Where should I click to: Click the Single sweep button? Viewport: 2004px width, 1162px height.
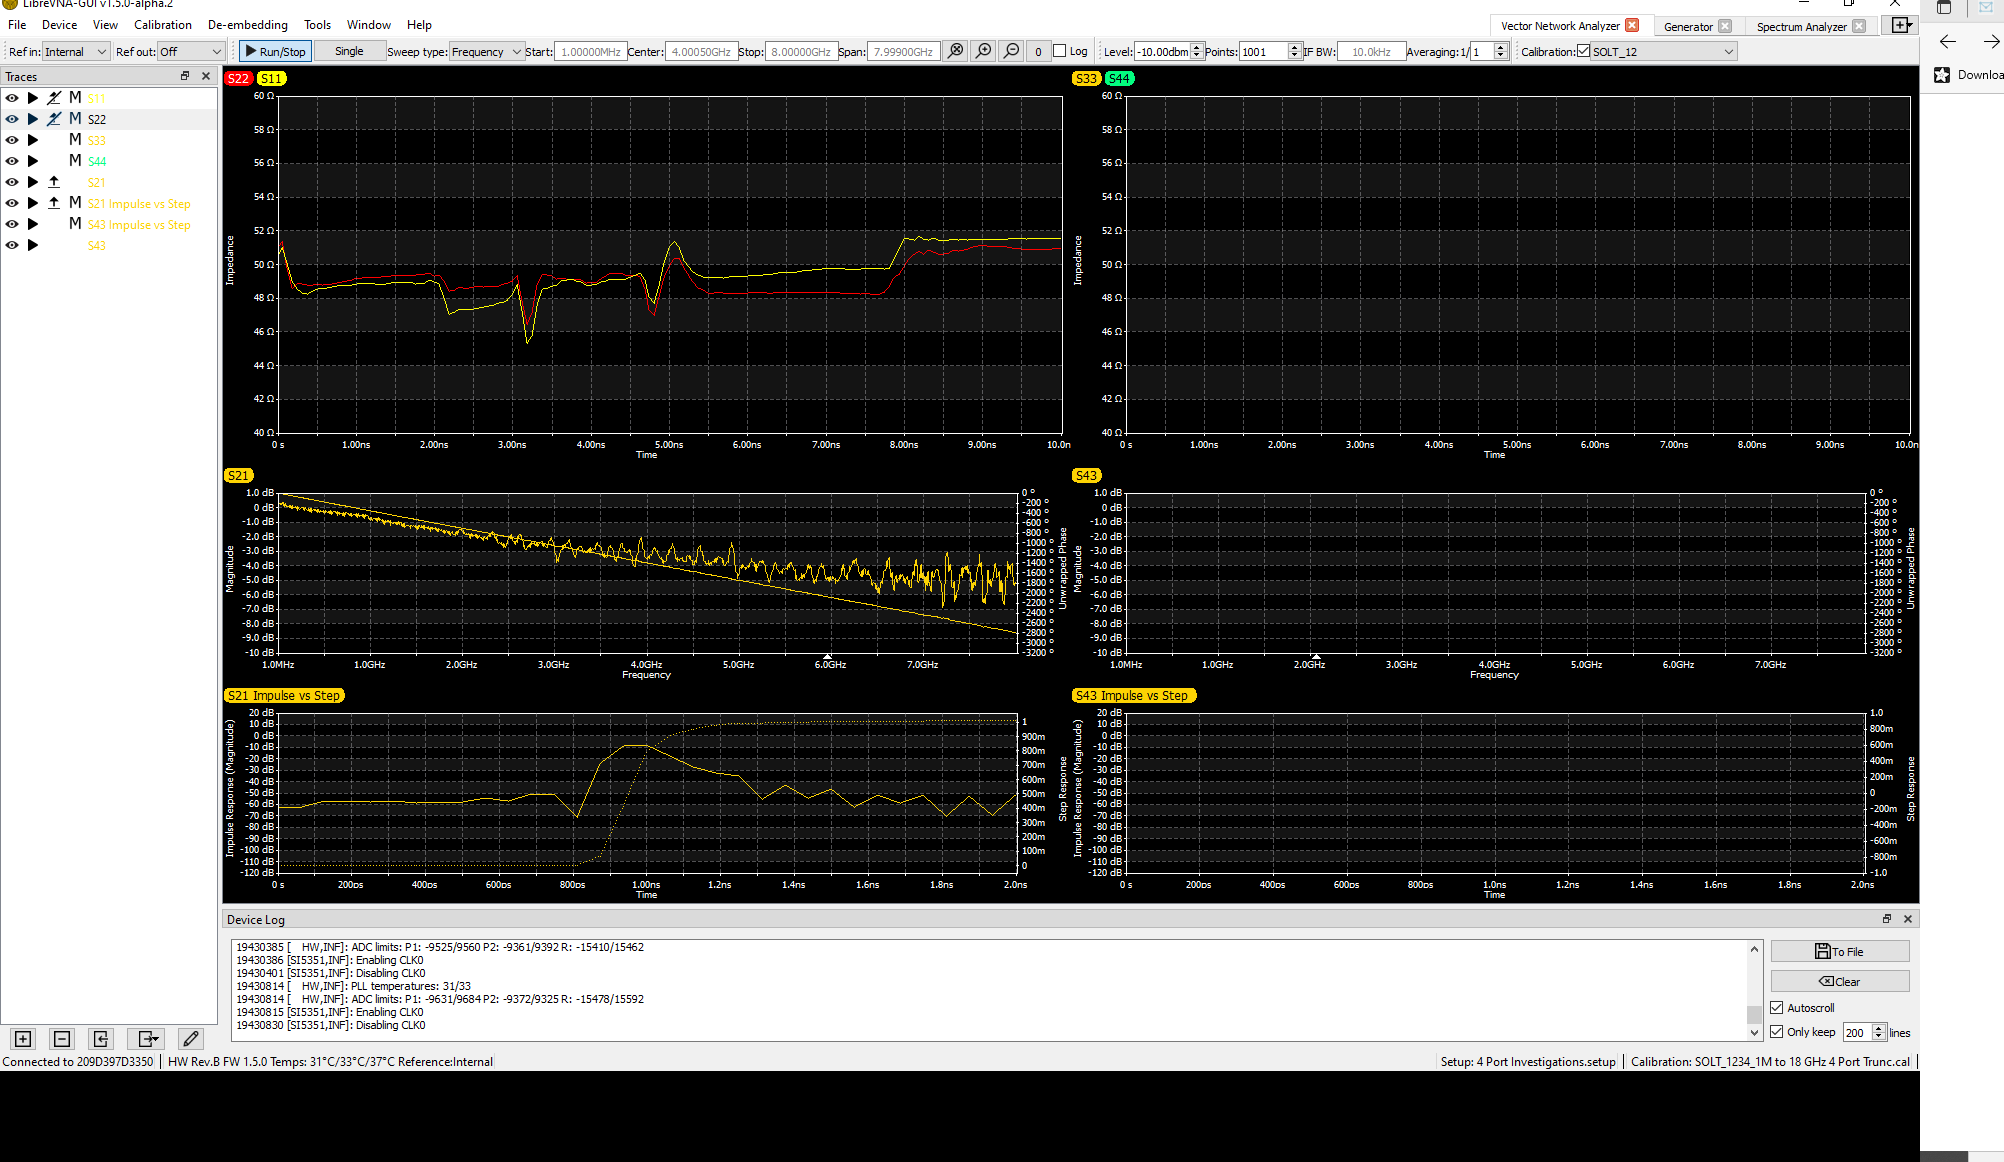349,50
